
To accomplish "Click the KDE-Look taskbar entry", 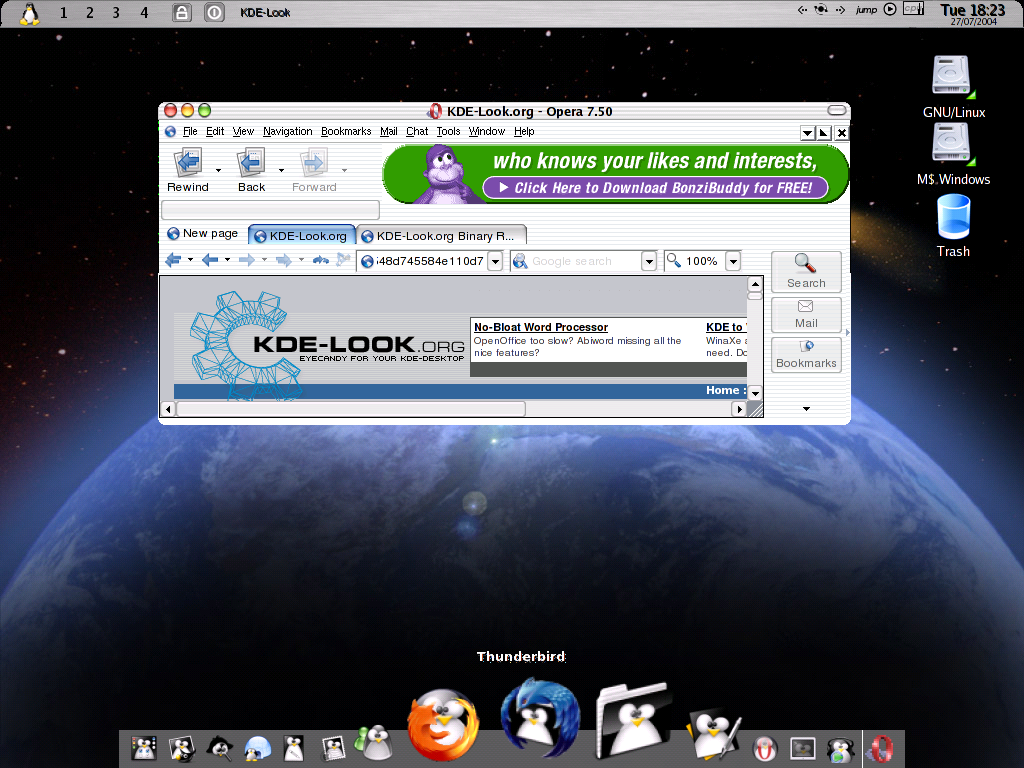I will 265,13.
